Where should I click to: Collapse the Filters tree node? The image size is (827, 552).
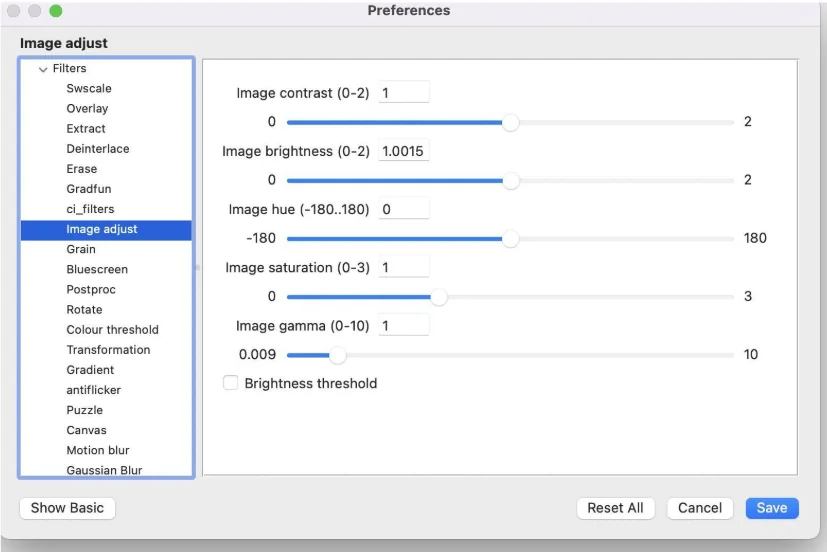point(43,69)
